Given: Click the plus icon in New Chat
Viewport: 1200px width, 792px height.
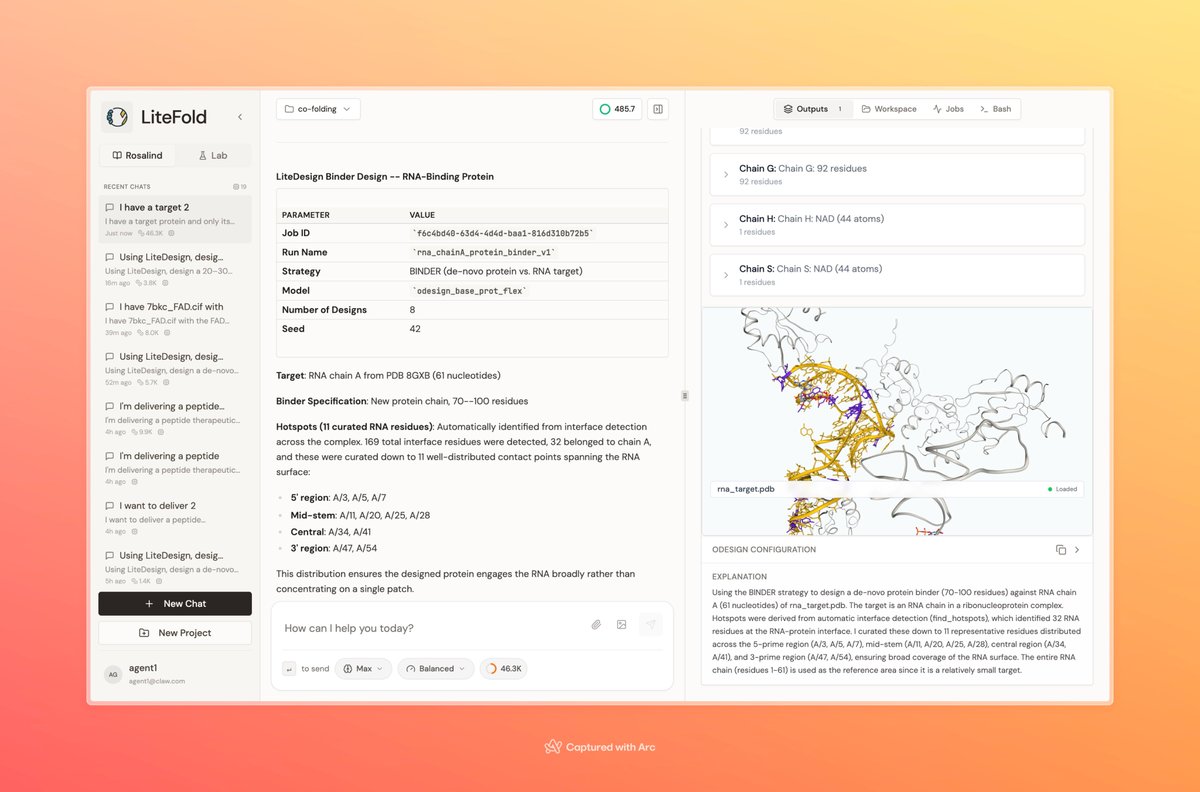Looking at the screenshot, I should click(149, 604).
